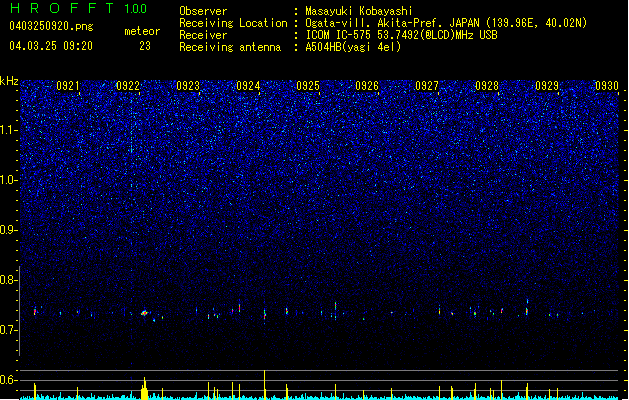Click the date stamp 04.03.25 09:20
629x400 pixels.
pos(51,46)
